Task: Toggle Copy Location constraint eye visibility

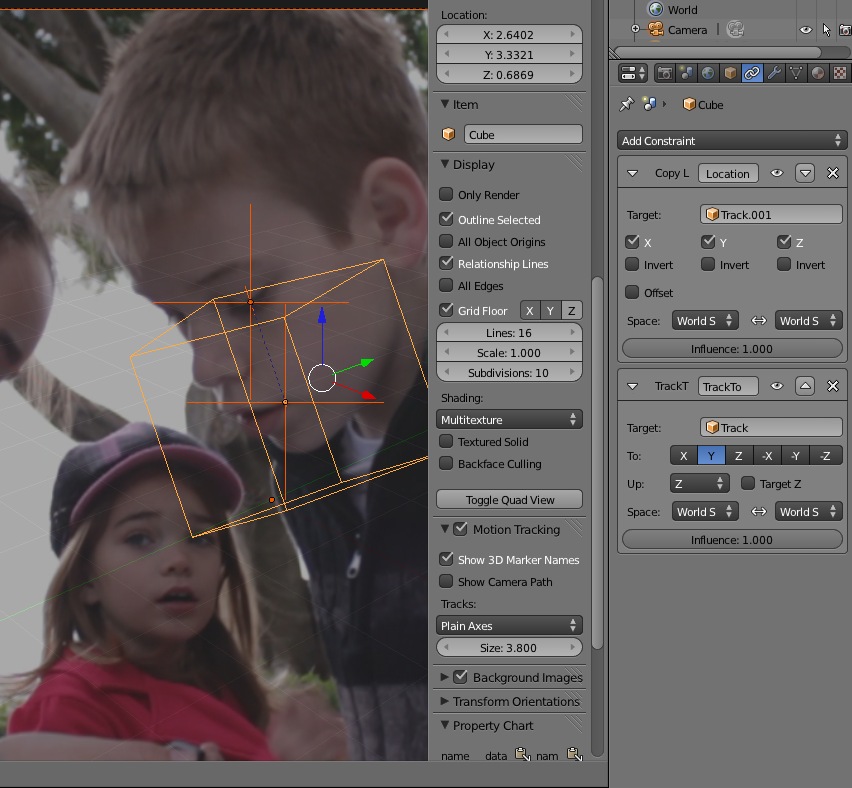Action: tap(777, 173)
